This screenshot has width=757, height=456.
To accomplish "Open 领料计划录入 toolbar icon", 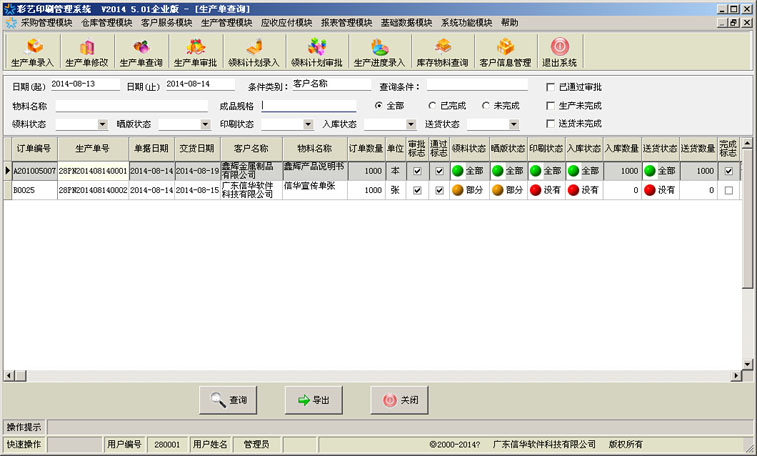I will click(254, 52).
